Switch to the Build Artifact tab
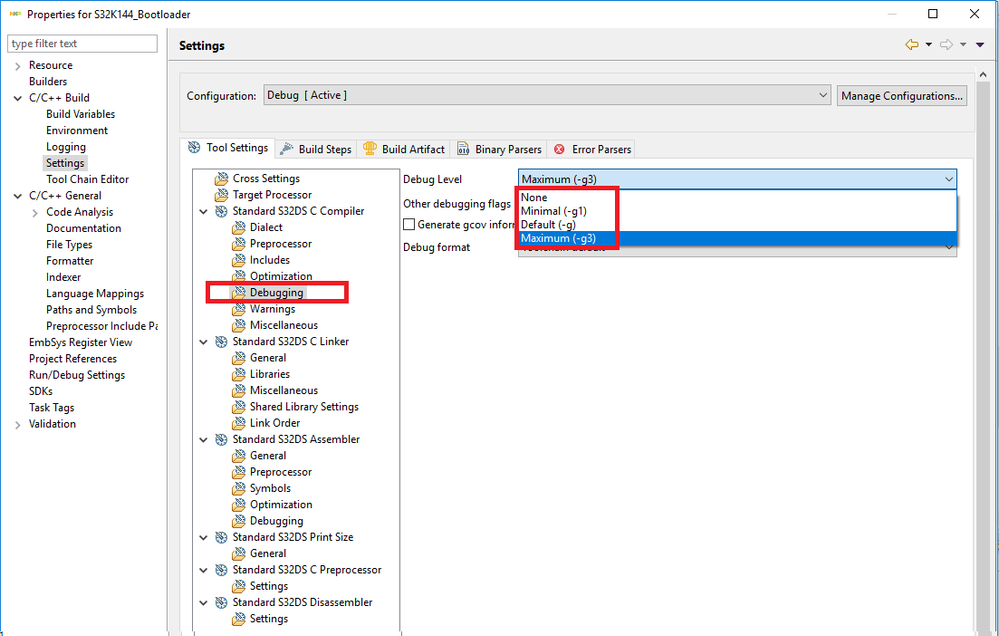The width and height of the screenshot is (999, 636). pyautogui.click(x=404, y=149)
